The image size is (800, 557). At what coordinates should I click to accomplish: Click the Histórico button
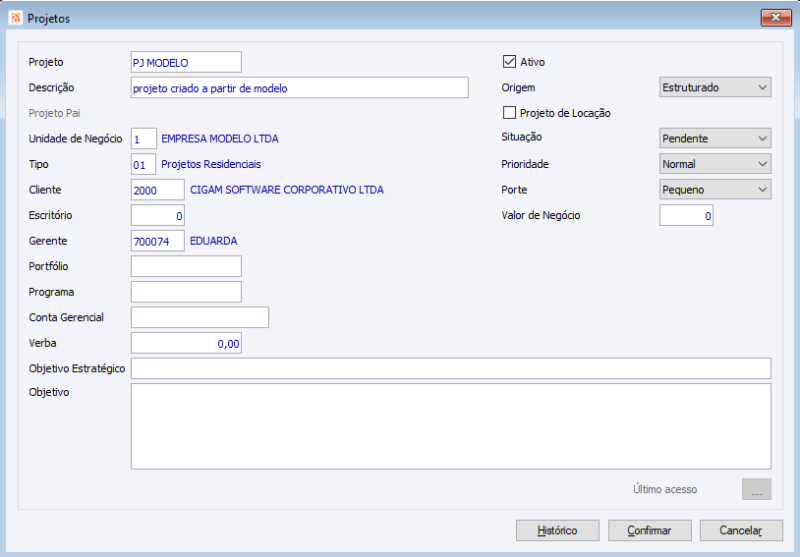click(557, 530)
